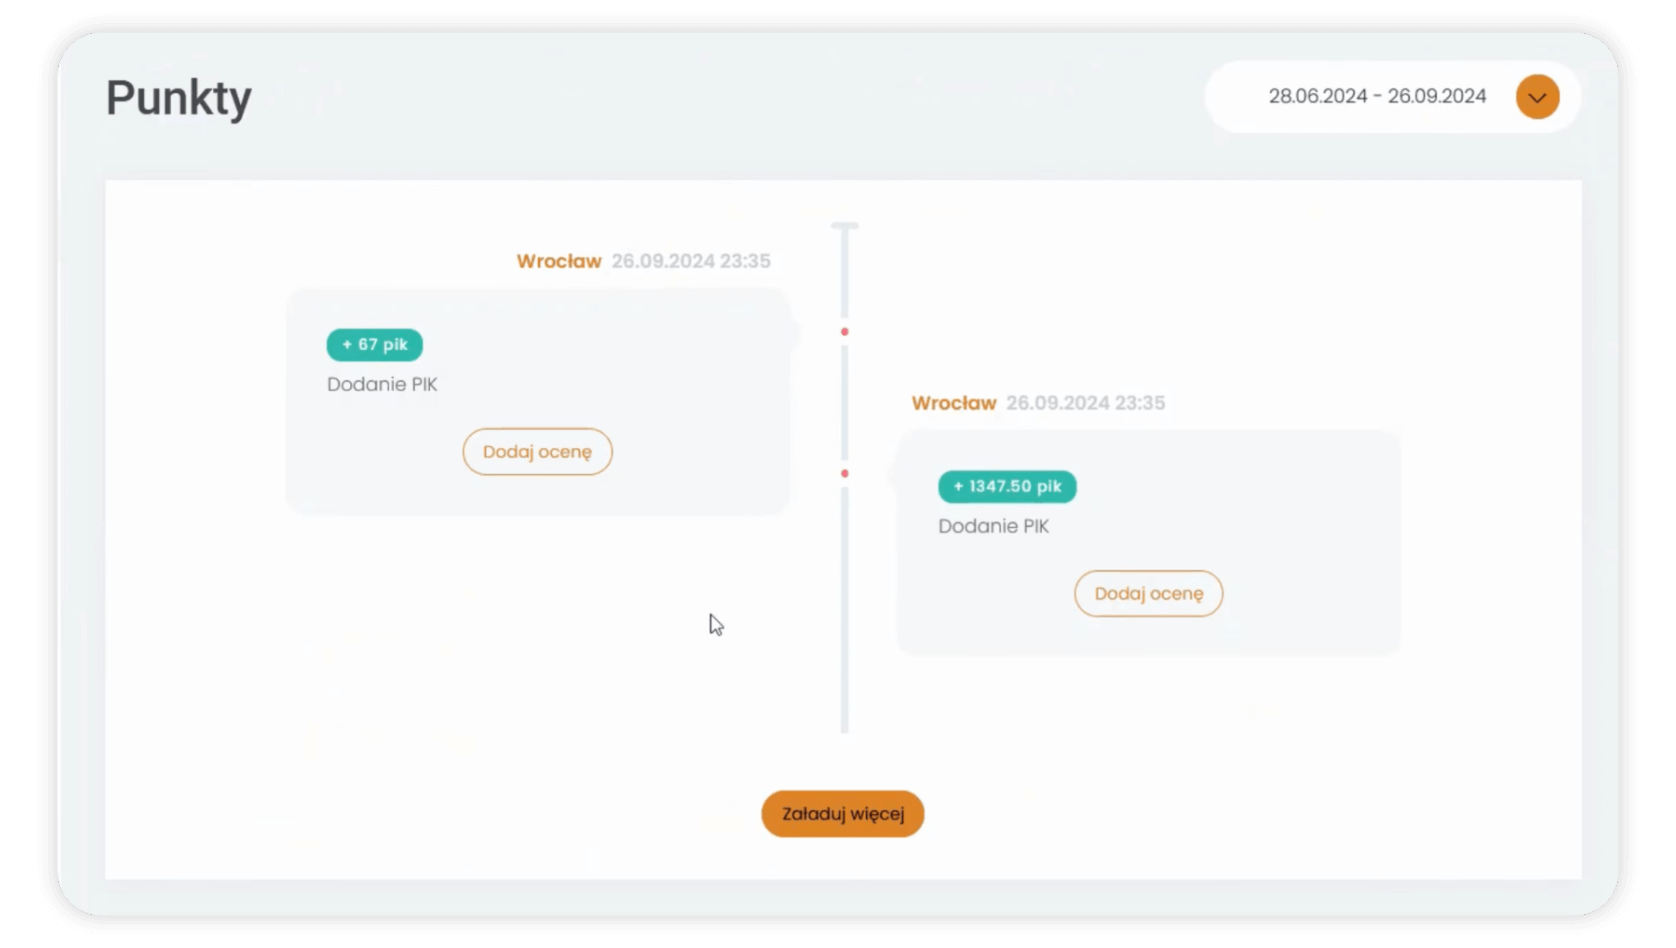Click the pointer notch of the 1347.50 pik card

coord(892,474)
